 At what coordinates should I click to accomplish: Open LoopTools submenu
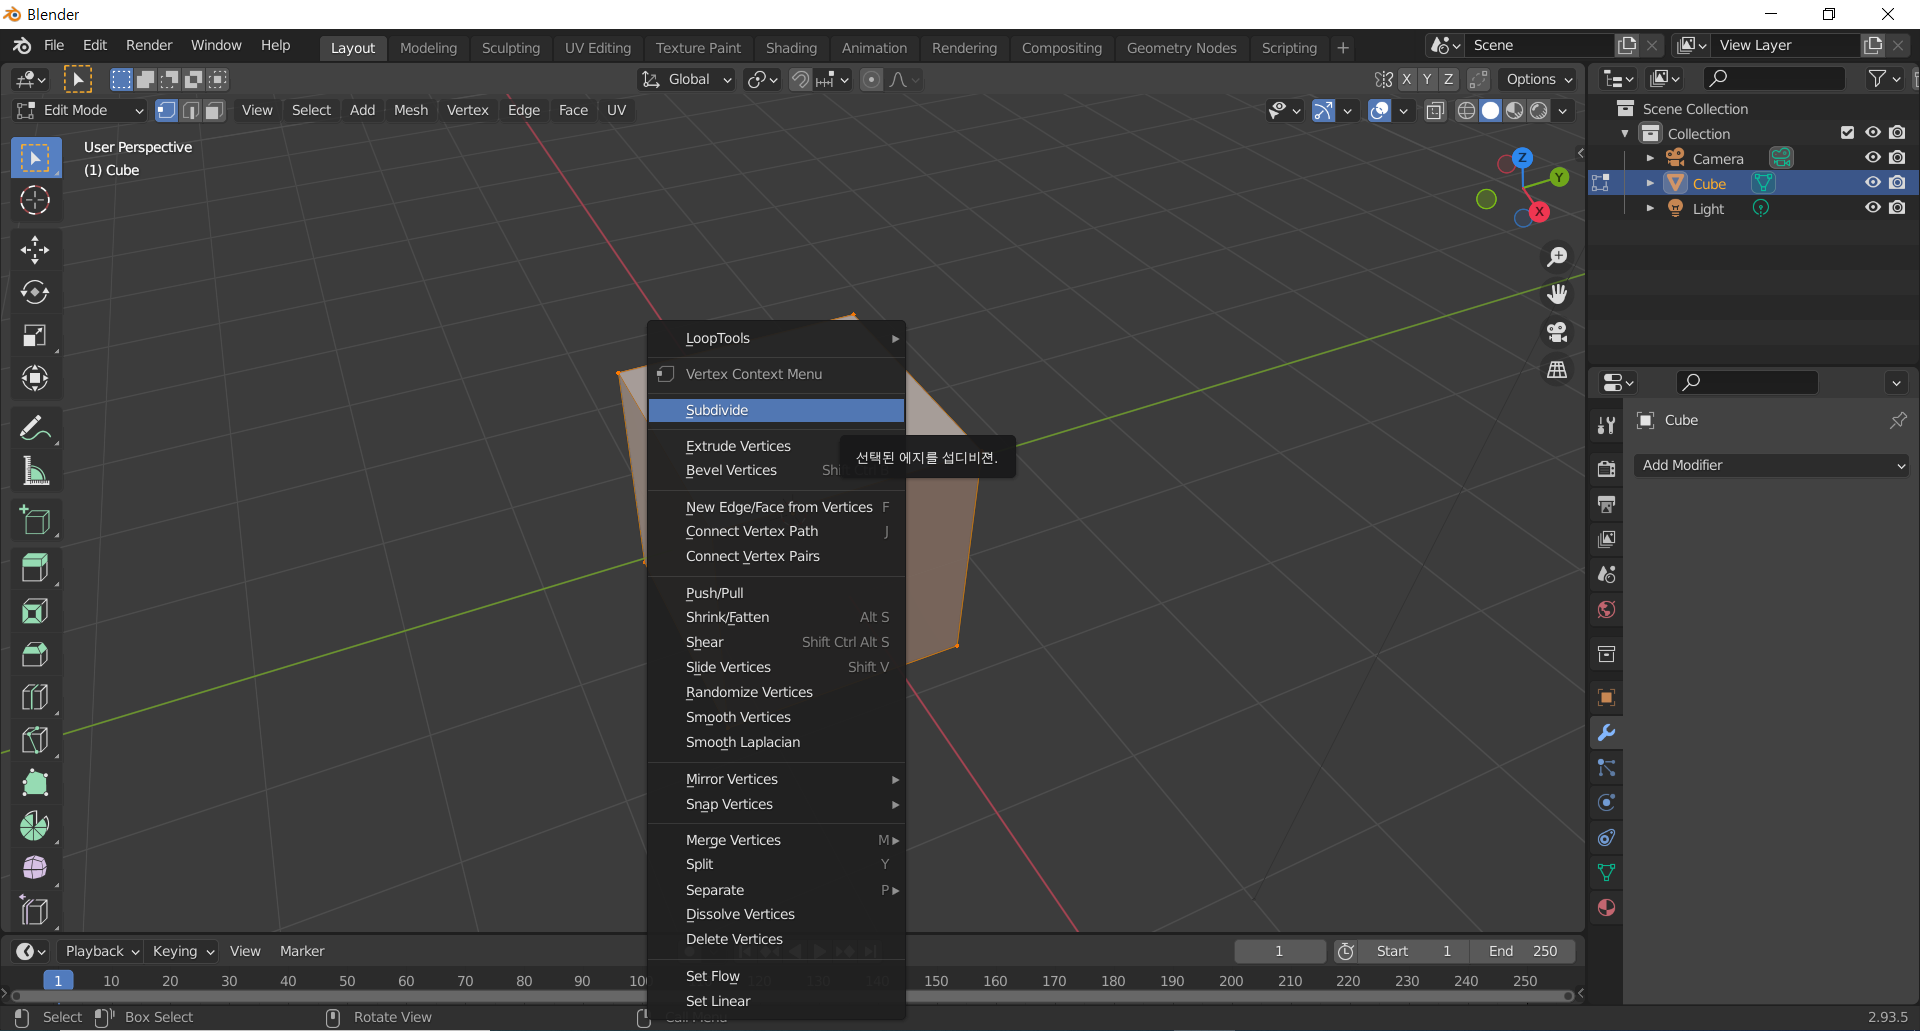coord(776,338)
